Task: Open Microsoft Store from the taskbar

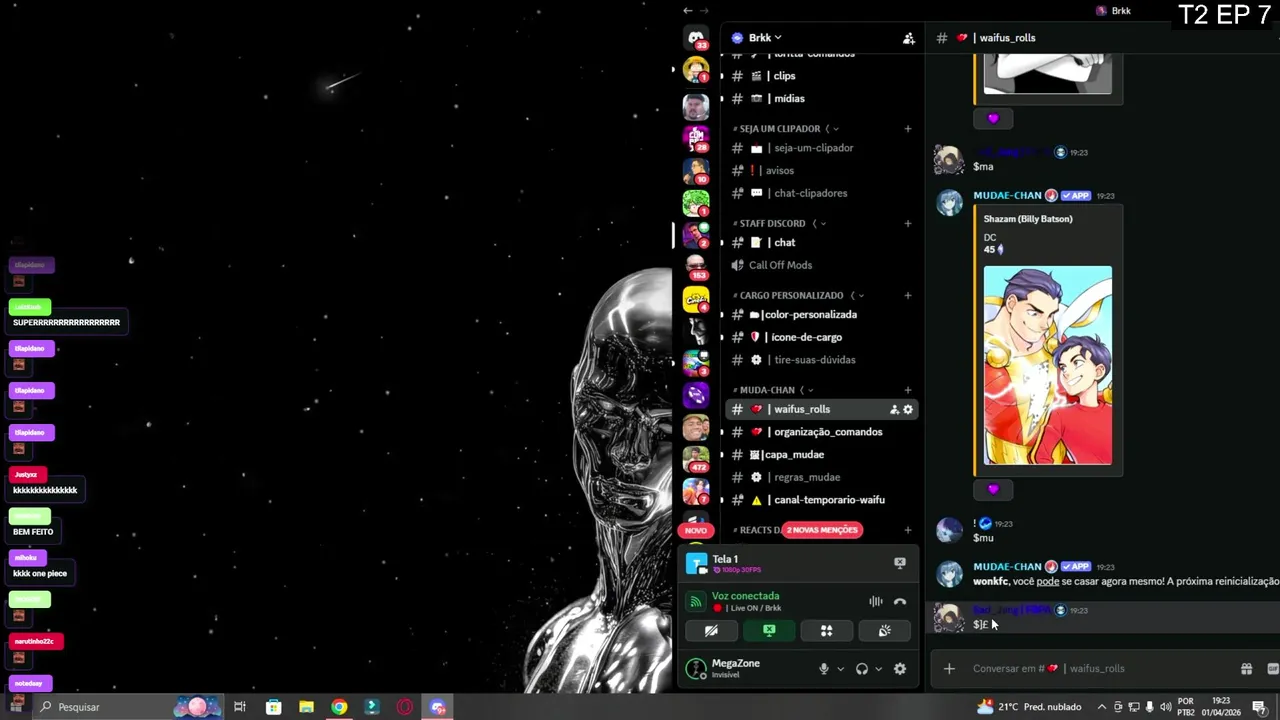Action: click(273, 707)
